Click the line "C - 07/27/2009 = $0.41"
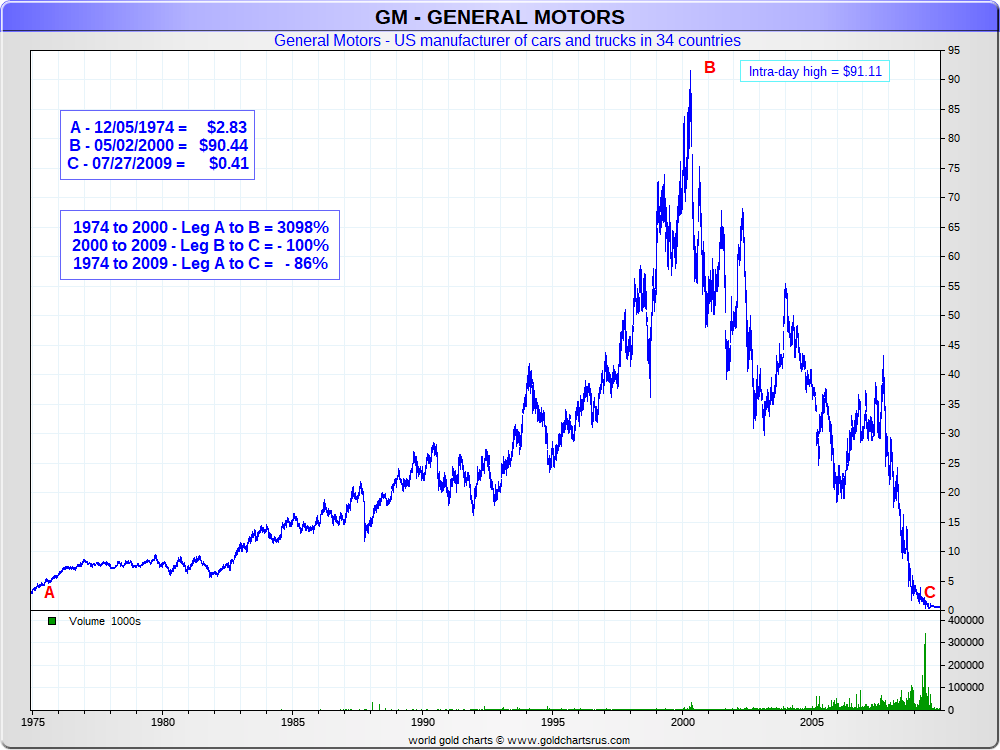This screenshot has height=750, width=1000. [158, 163]
